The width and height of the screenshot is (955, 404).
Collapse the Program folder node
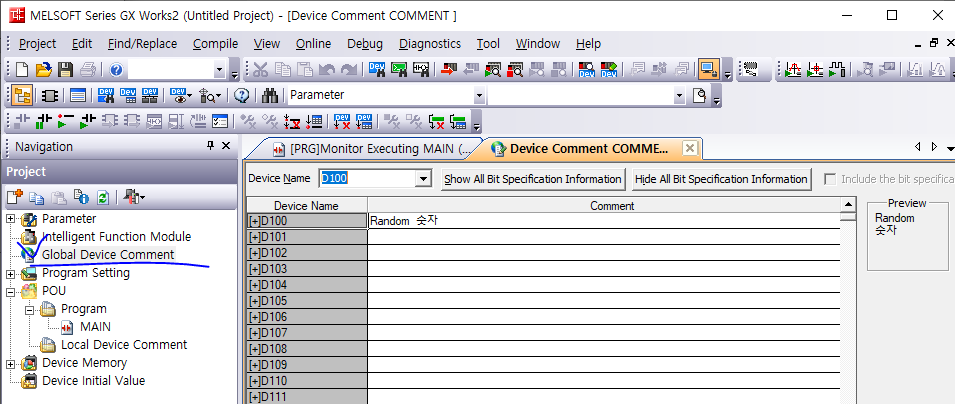29,310
